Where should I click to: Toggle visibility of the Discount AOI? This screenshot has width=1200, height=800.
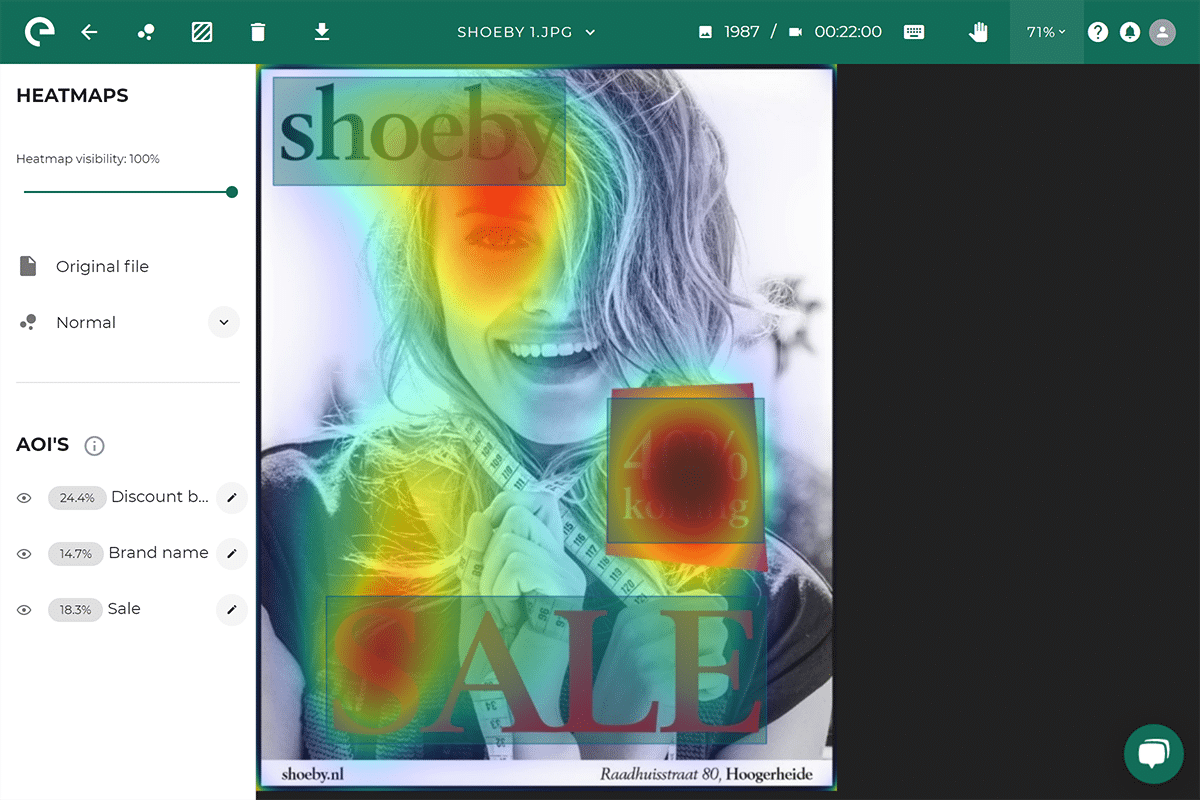click(x=25, y=497)
